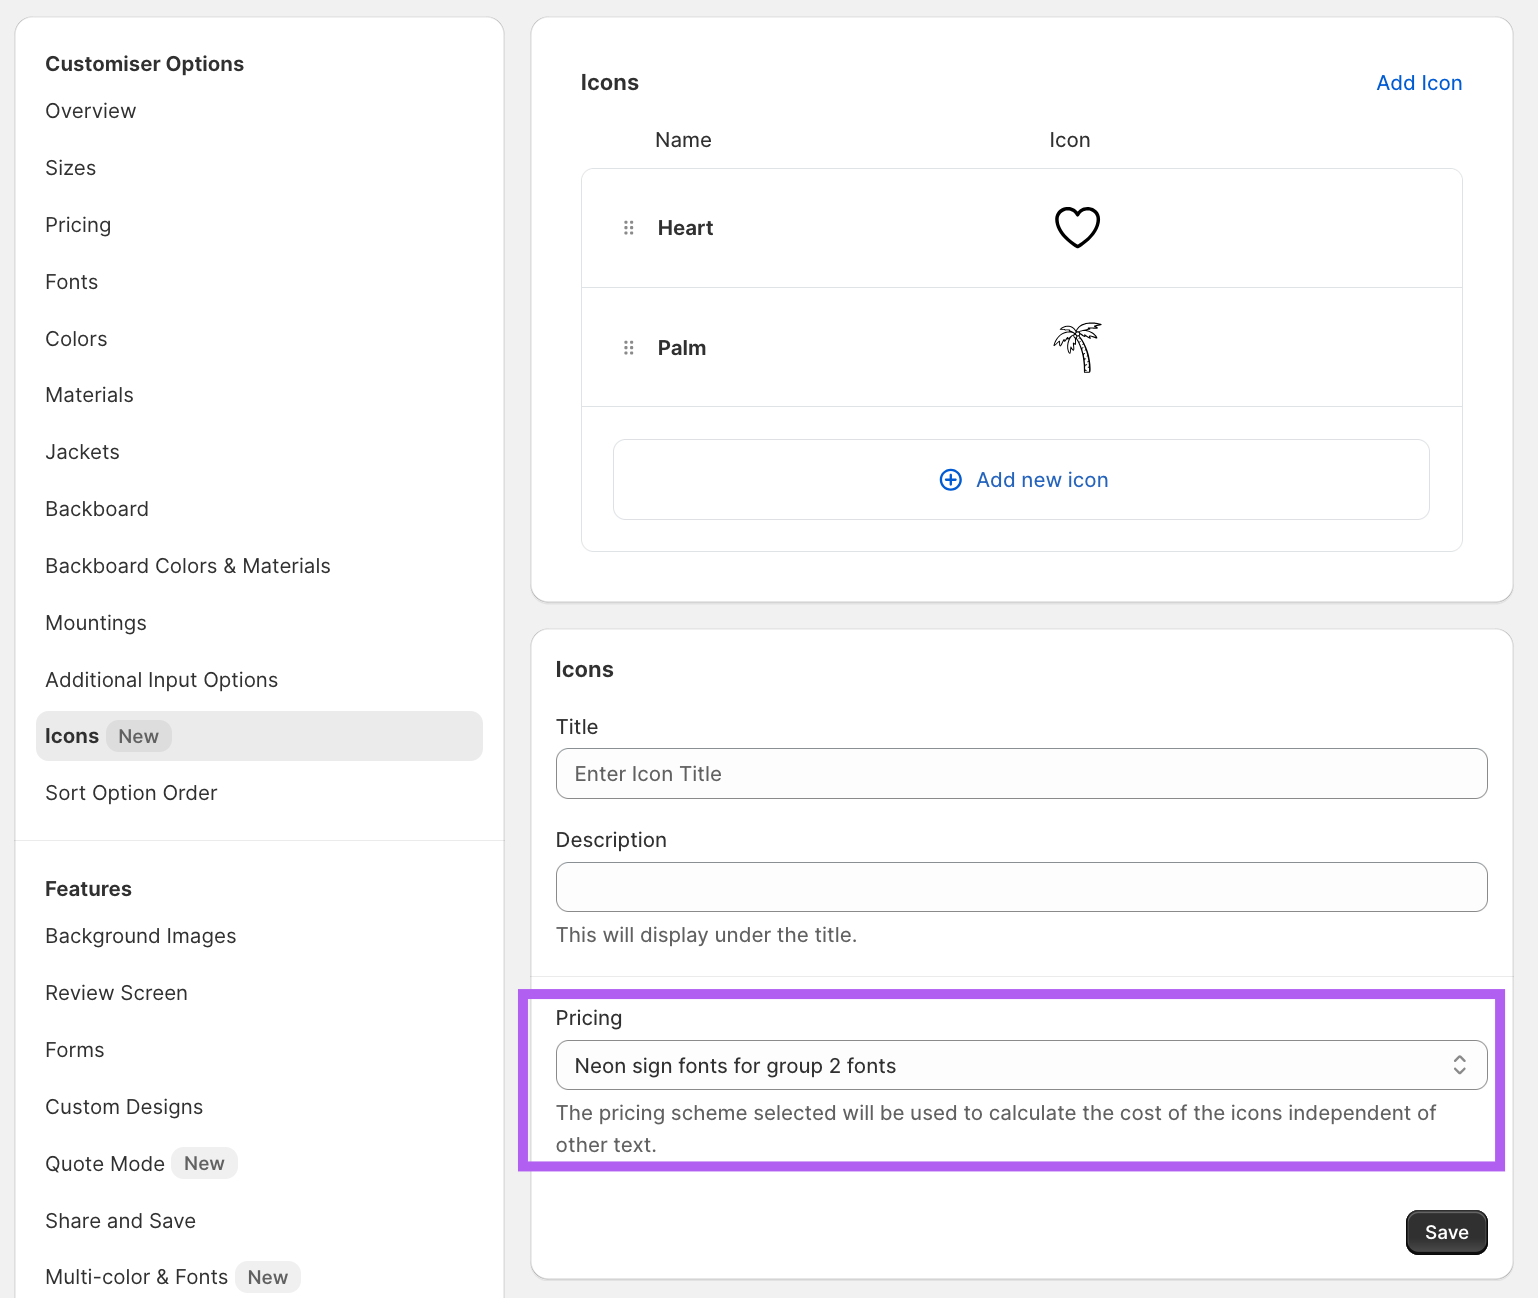Screen dimensions: 1538x1298
Task: Select the Heart icon row name
Action: coord(685,228)
